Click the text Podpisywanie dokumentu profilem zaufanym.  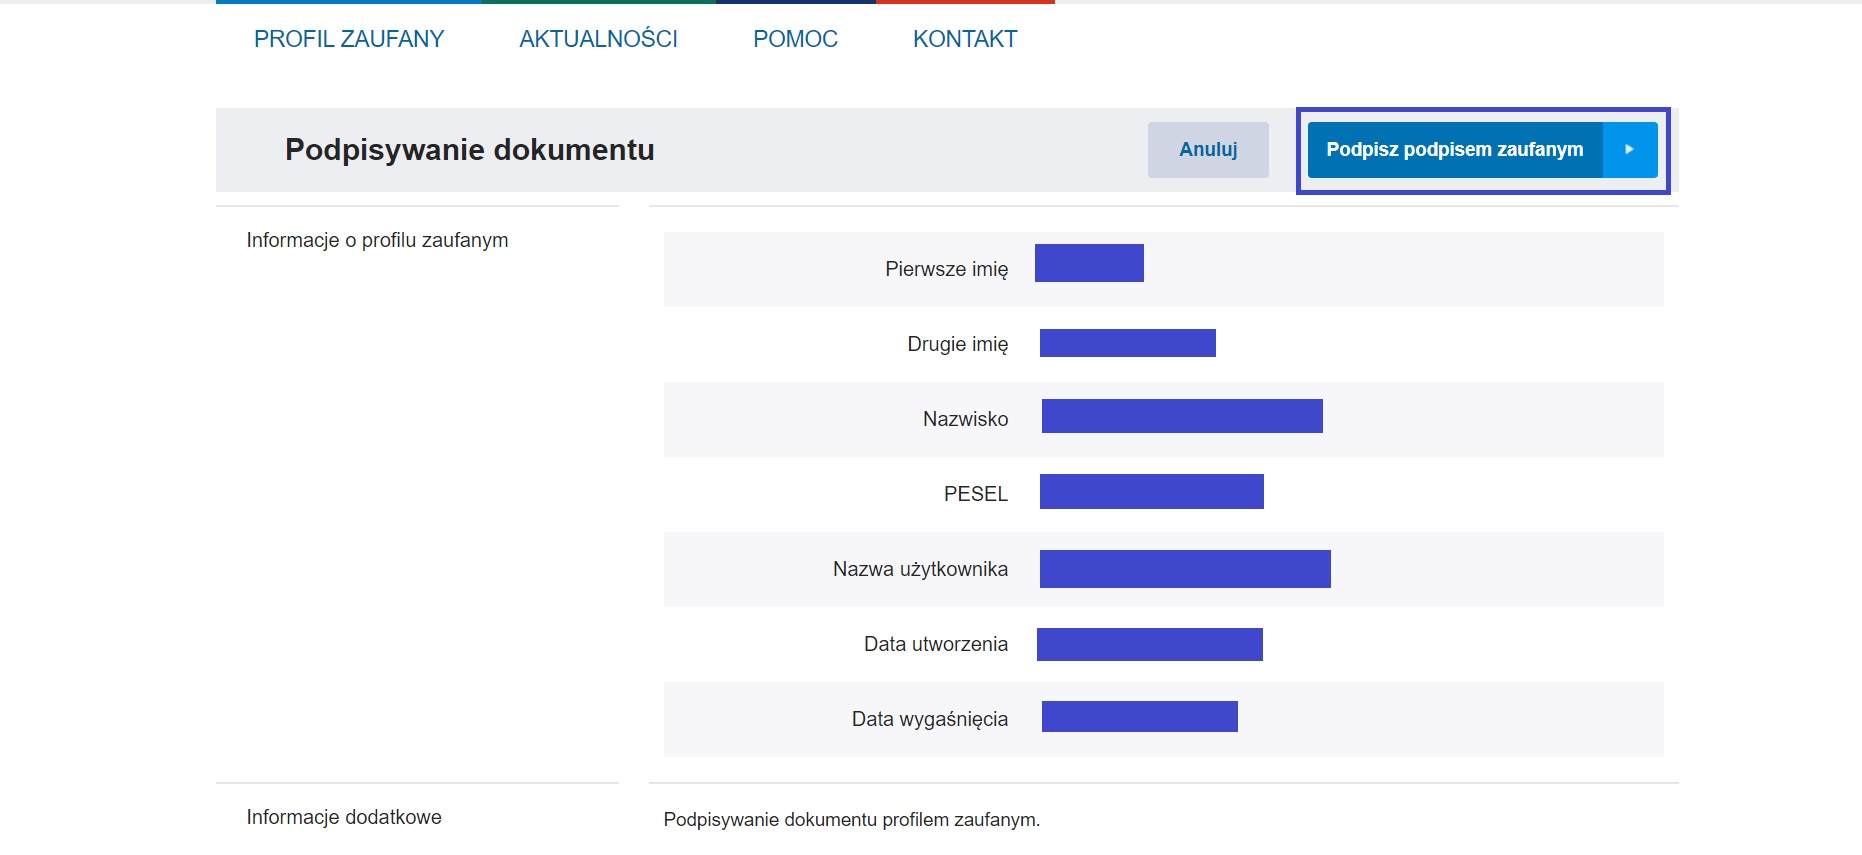point(852,820)
